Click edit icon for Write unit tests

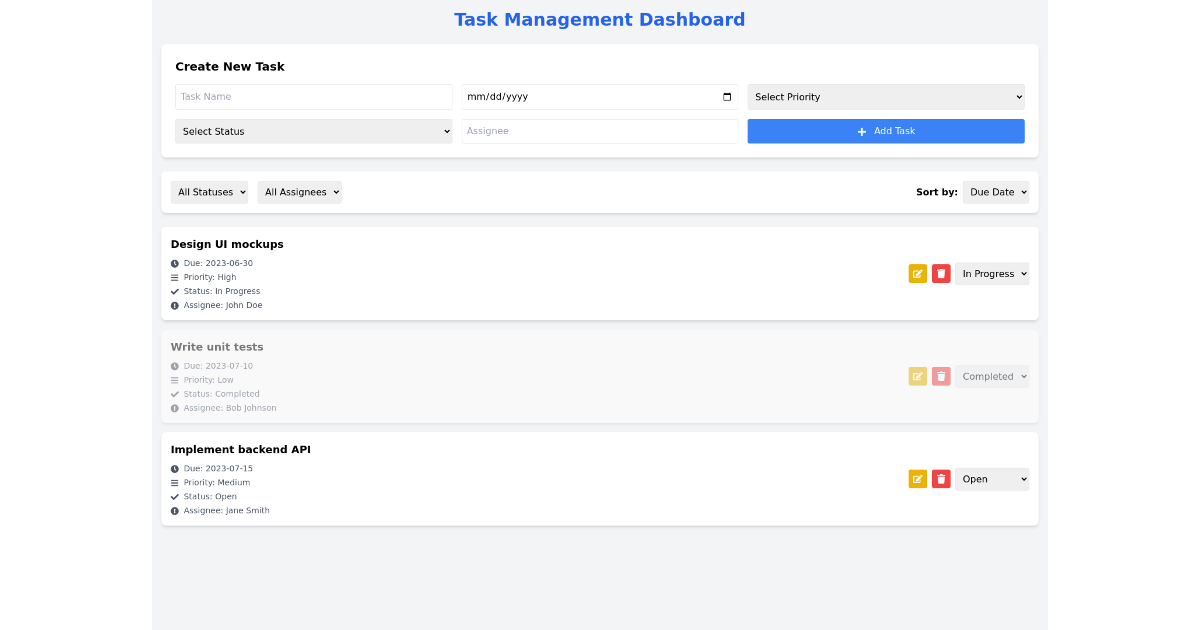coord(917,377)
